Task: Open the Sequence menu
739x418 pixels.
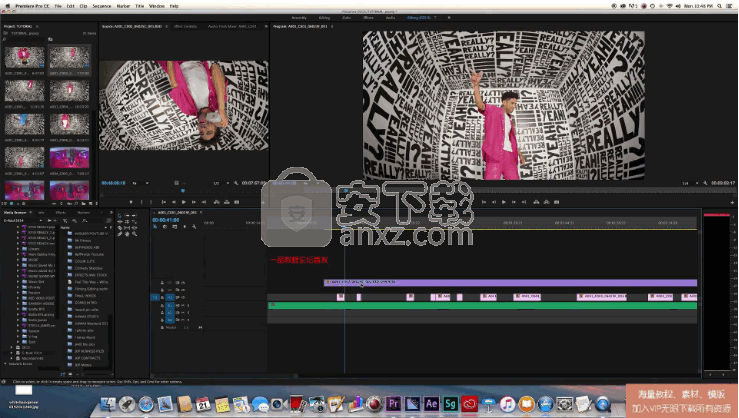Action: tap(101, 6)
